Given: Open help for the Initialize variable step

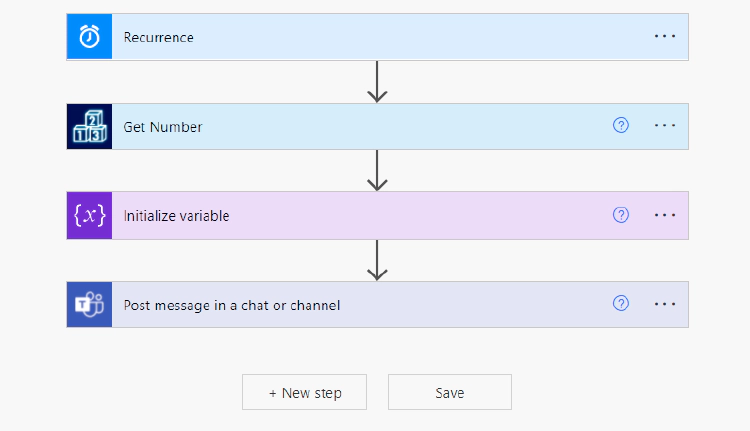Looking at the screenshot, I should (x=621, y=215).
